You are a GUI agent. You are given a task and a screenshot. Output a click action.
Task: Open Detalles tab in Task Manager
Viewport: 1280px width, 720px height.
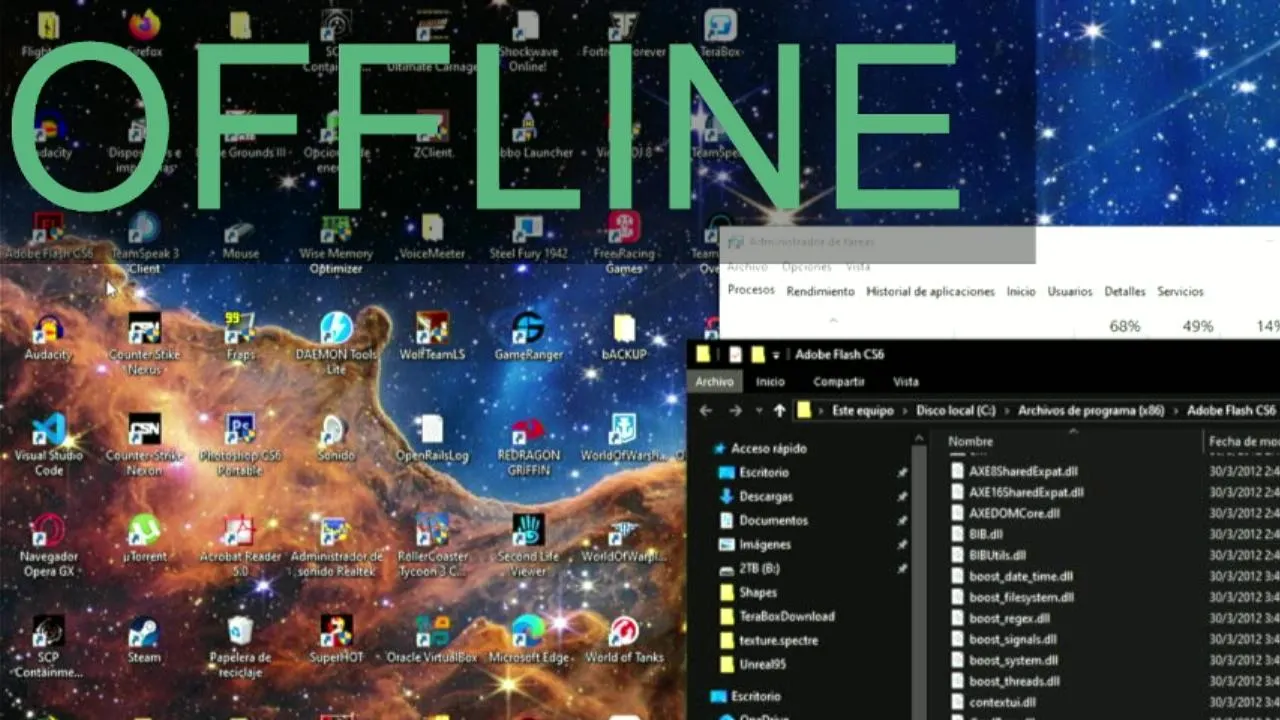(1125, 291)
